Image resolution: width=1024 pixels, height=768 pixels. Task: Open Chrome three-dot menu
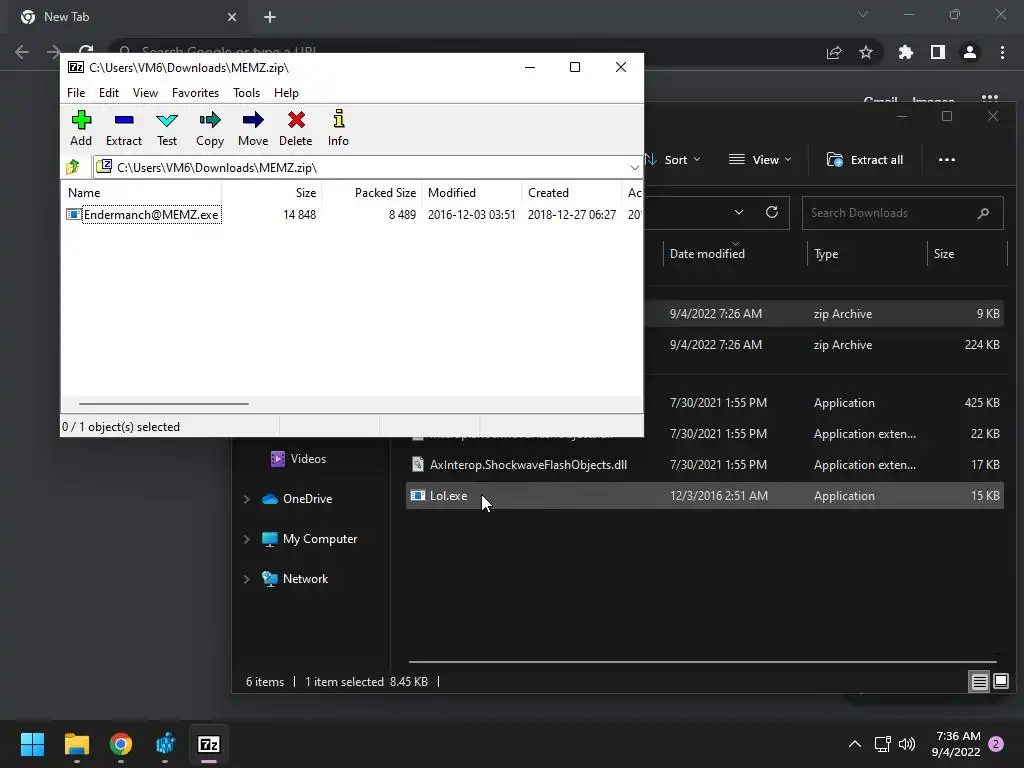pos(1002,52)
